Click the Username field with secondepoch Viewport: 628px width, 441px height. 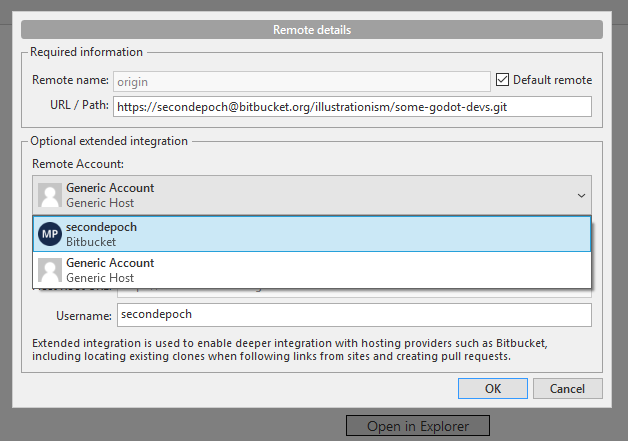tap(354, 315)
